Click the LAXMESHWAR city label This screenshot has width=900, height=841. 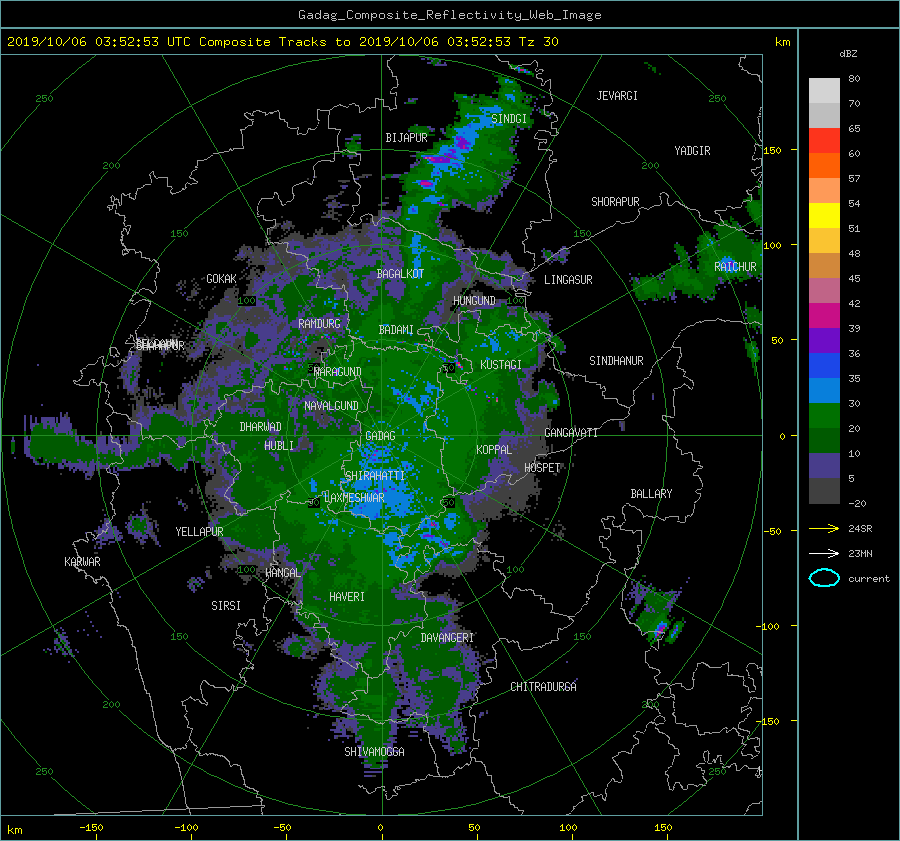click(x=354, y=498)
